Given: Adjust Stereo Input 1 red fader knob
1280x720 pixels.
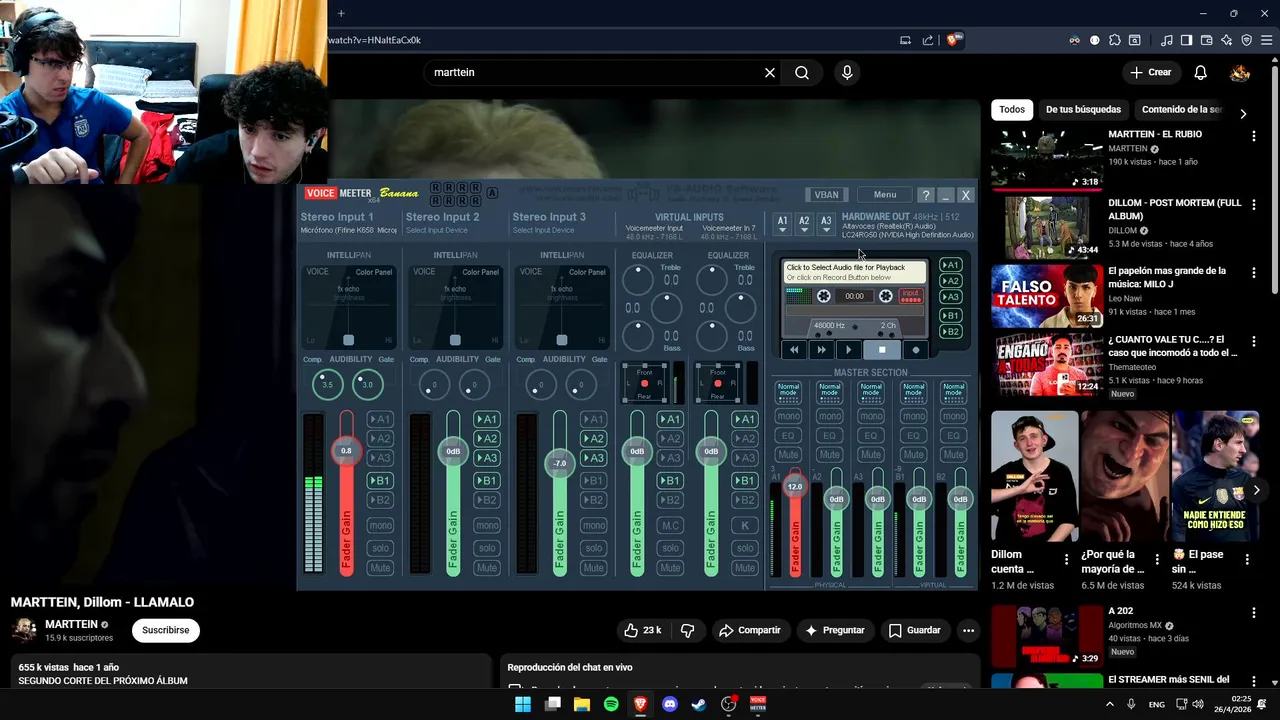Looking at the screenshot, I should [346, 451].
